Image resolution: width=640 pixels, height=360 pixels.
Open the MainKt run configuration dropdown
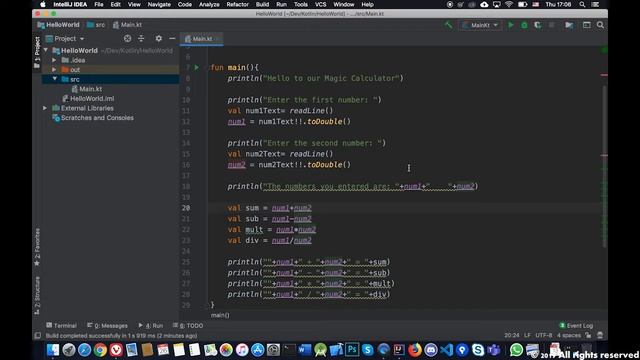481,25
